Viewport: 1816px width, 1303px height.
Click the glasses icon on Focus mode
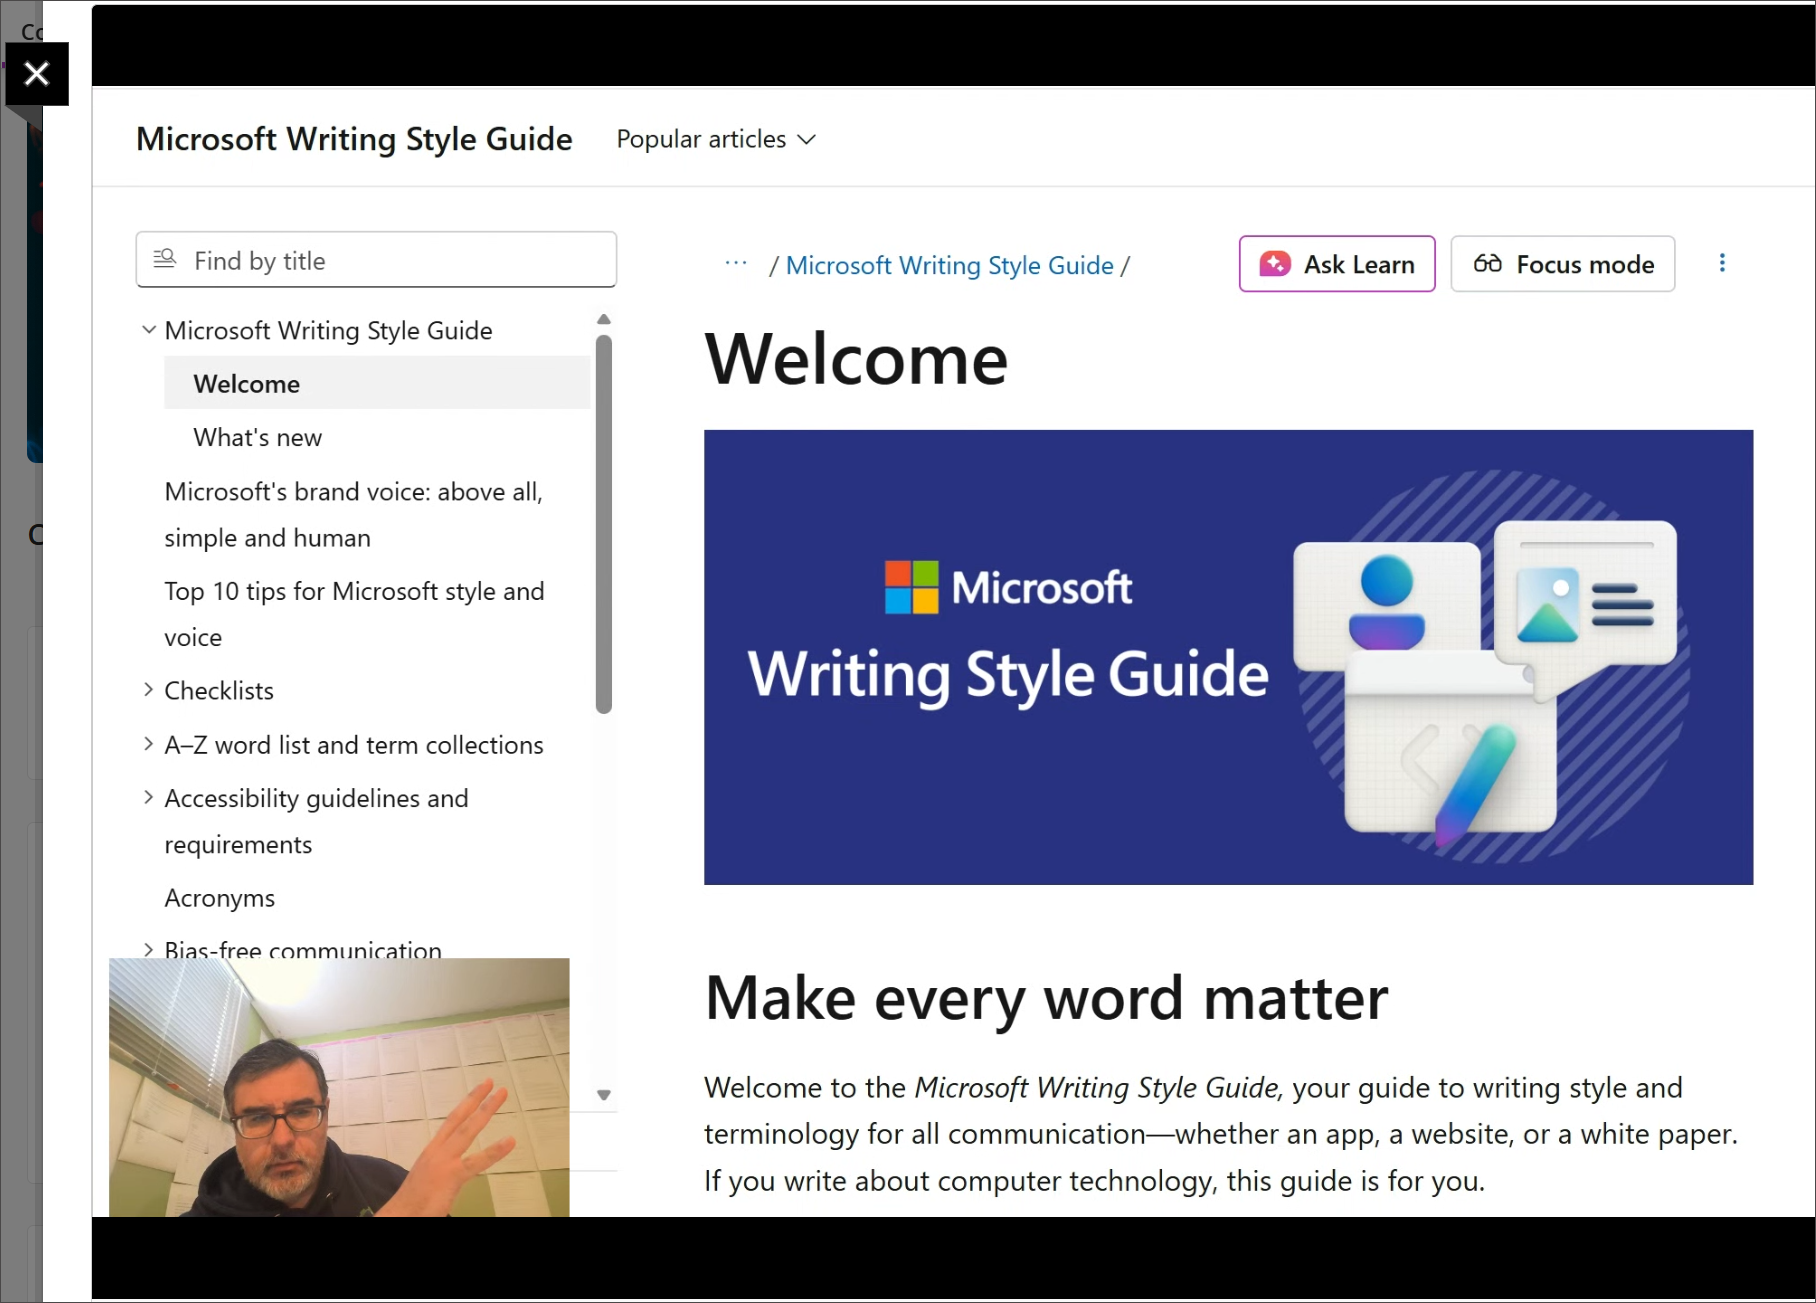pyautogui.click(x=1487, y=264)
